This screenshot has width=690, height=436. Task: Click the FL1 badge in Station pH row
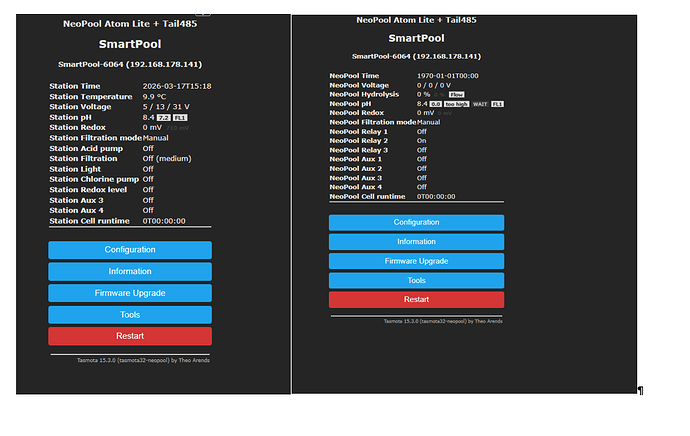coord(180,118)
